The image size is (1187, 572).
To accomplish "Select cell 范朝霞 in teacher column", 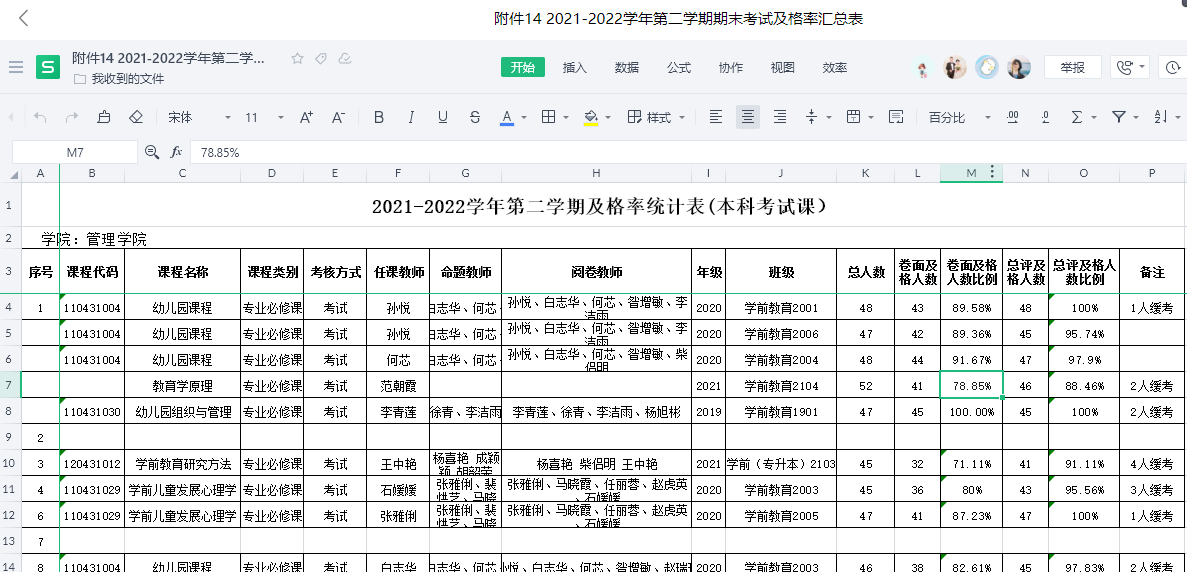I will (397, 386).
